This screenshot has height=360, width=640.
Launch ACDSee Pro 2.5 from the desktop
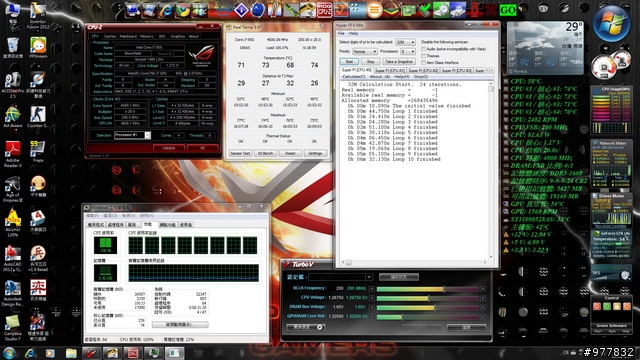(x=13, y=85)
